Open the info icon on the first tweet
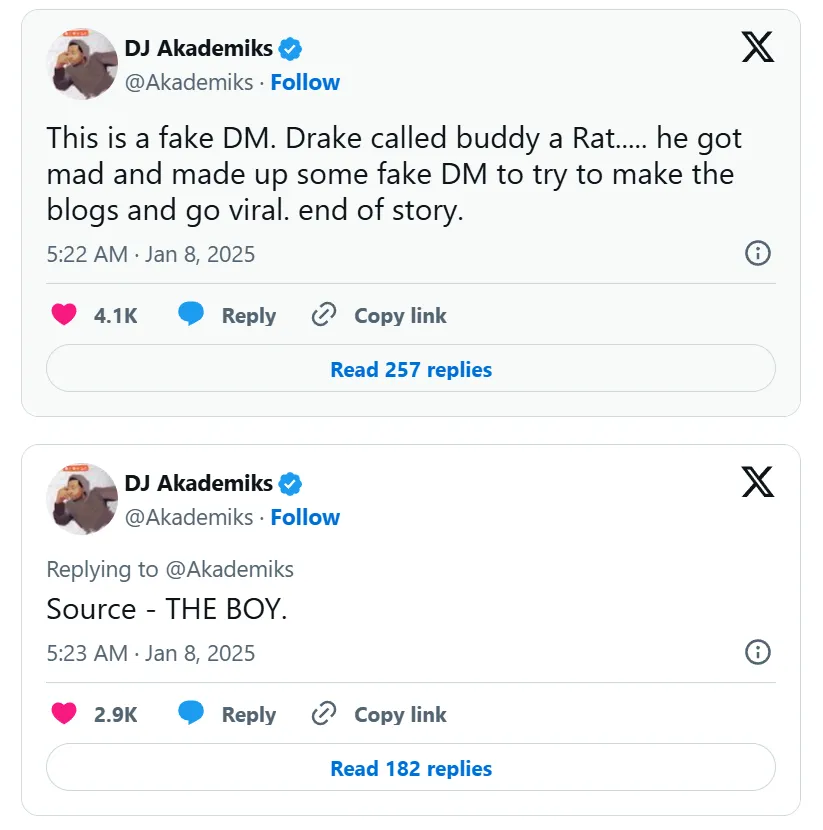Screen dimensions: 823x830 [x=758, y=254]
